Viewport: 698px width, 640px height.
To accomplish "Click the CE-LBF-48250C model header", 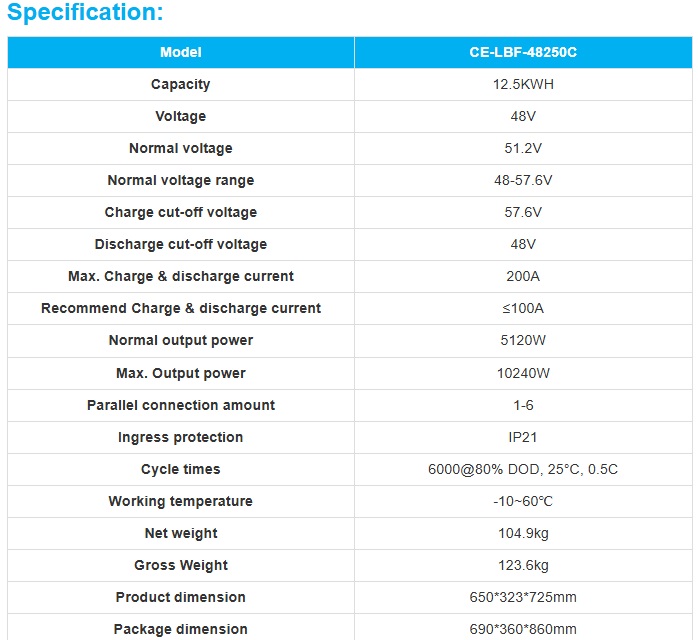I will tap(523, 52).
